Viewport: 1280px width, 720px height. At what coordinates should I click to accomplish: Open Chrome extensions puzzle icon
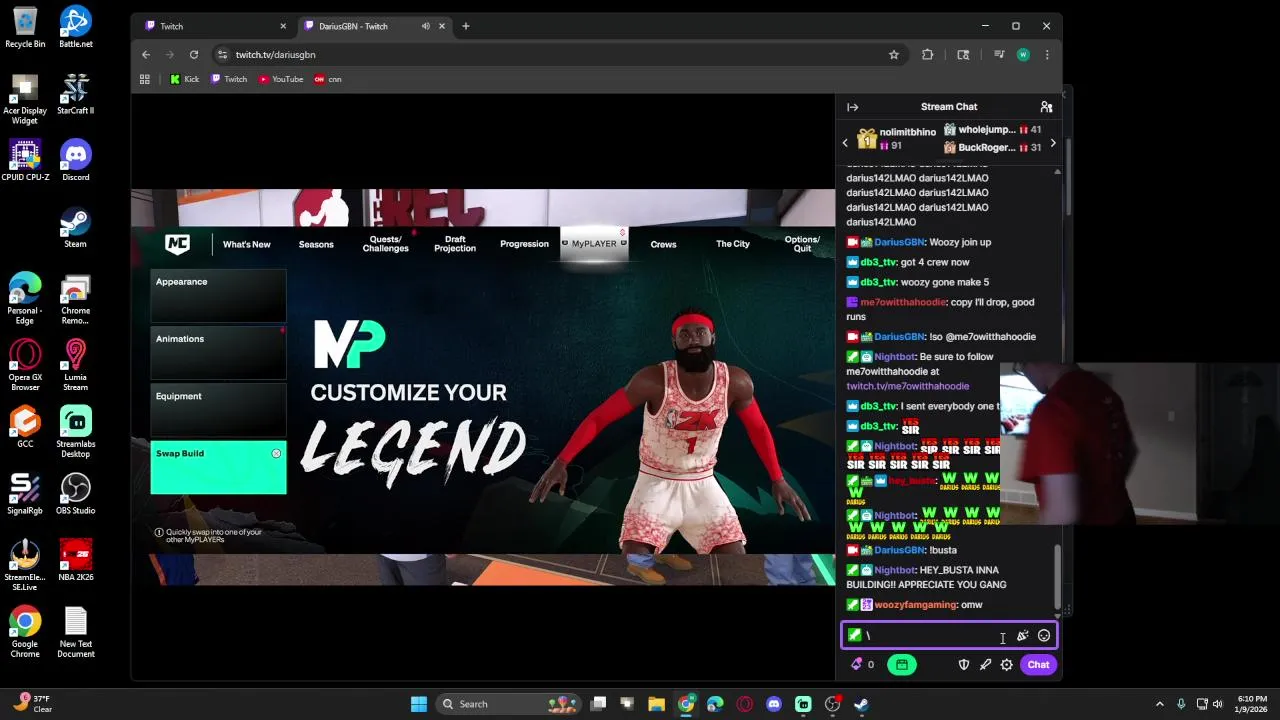coord(928,55)
